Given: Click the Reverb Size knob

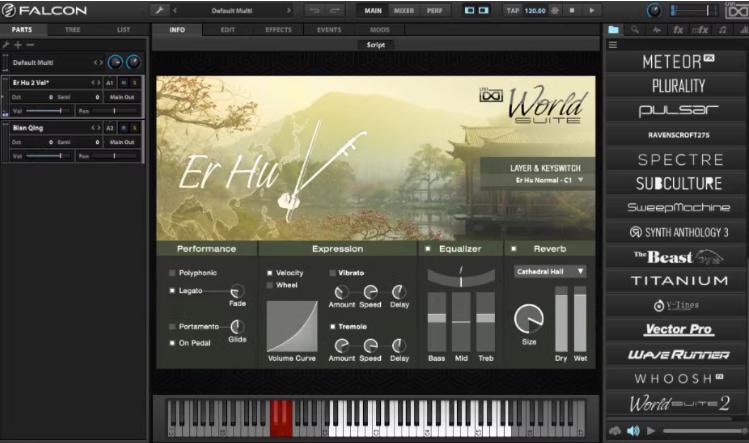Looking at the screenshot, I should tap(529, 319).
